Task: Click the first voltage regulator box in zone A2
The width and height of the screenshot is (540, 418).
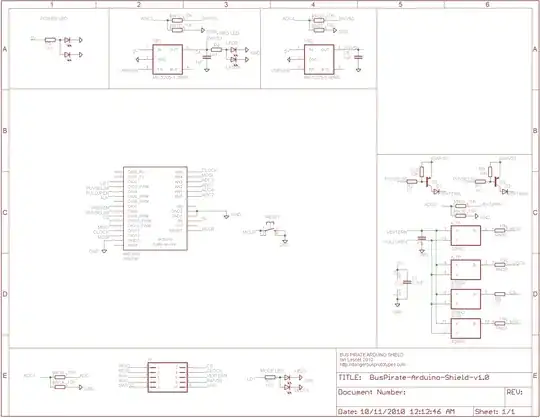Action: tap(168, 59)
